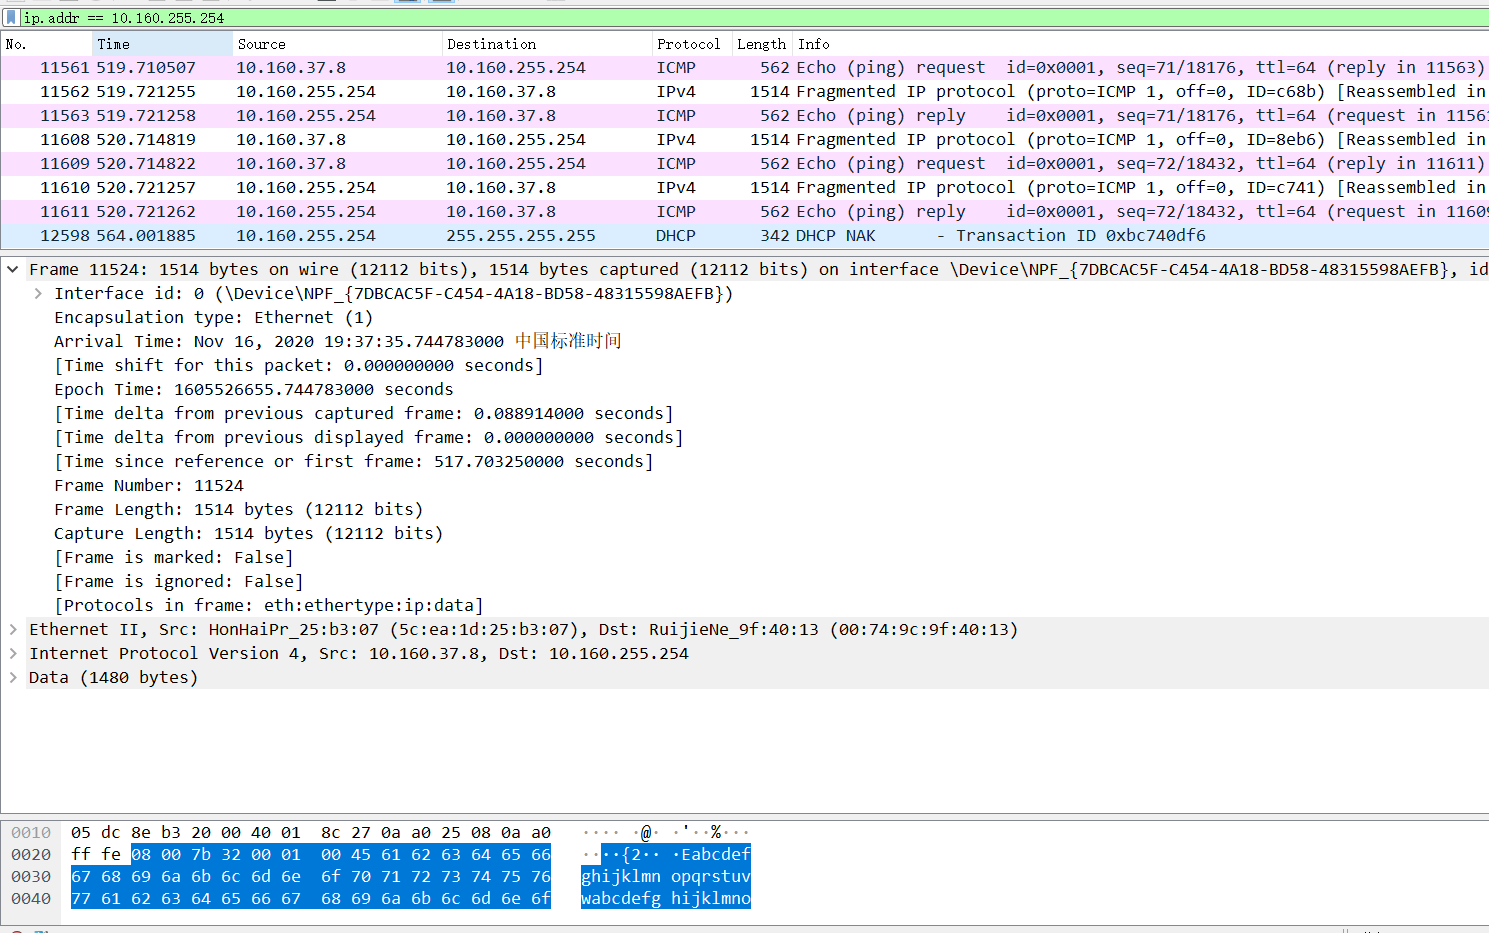The height and width of the screenshot is (933, 1489).
Task: Click hex offset 0020 in bytes pane
Action: (31, 854)
